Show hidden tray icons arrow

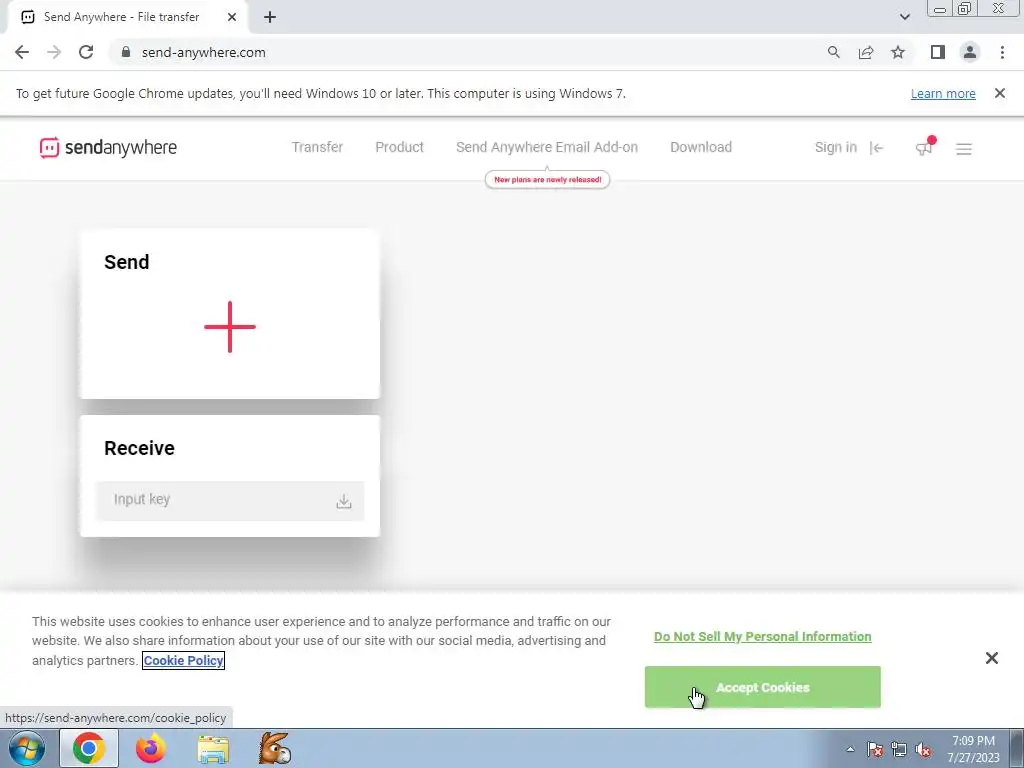point(850,749)
